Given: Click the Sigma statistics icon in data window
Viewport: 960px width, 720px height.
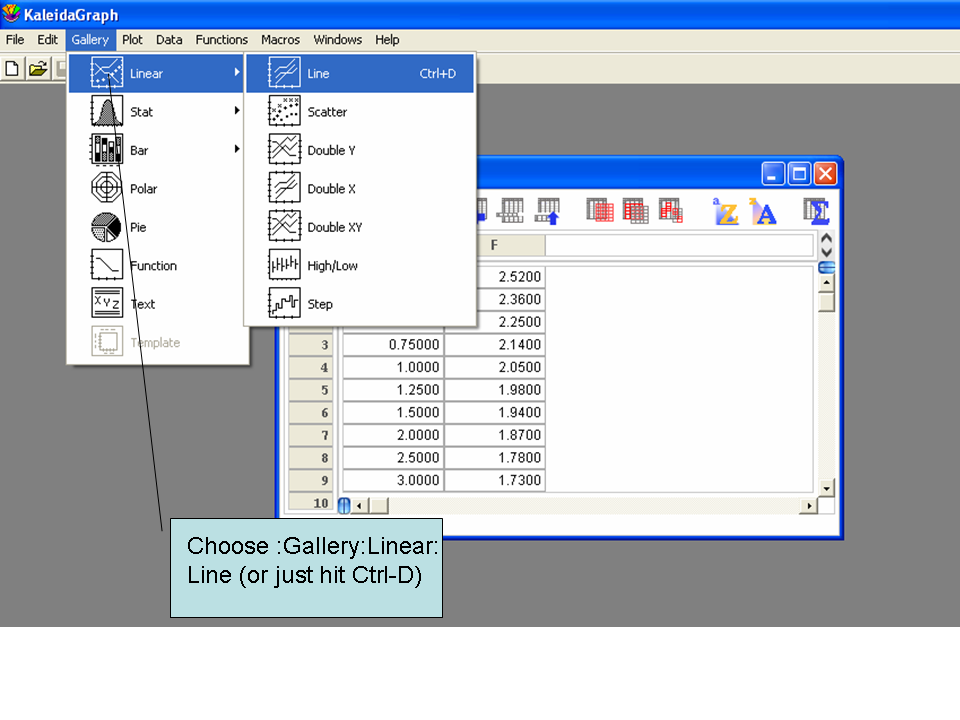Looking at the screenshot, I should point(816,212).
